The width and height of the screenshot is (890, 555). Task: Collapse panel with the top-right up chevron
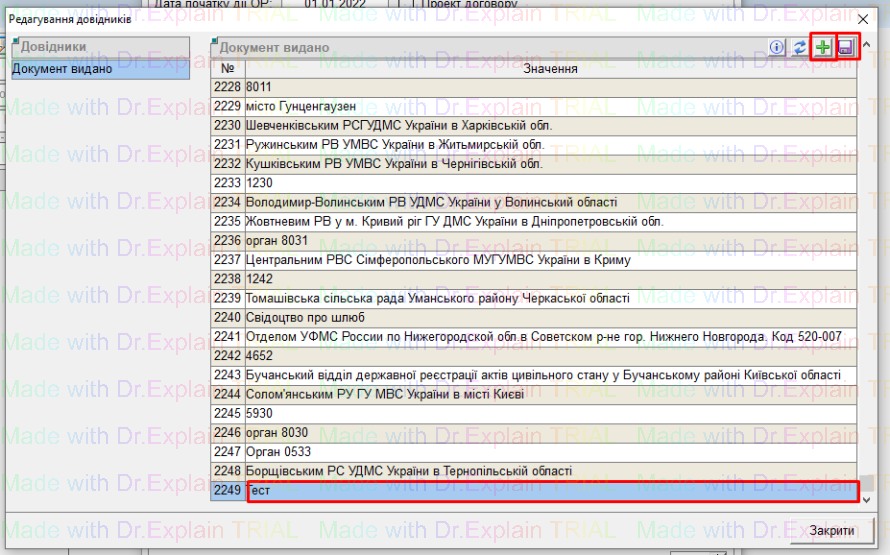click(x=867, y=45)
